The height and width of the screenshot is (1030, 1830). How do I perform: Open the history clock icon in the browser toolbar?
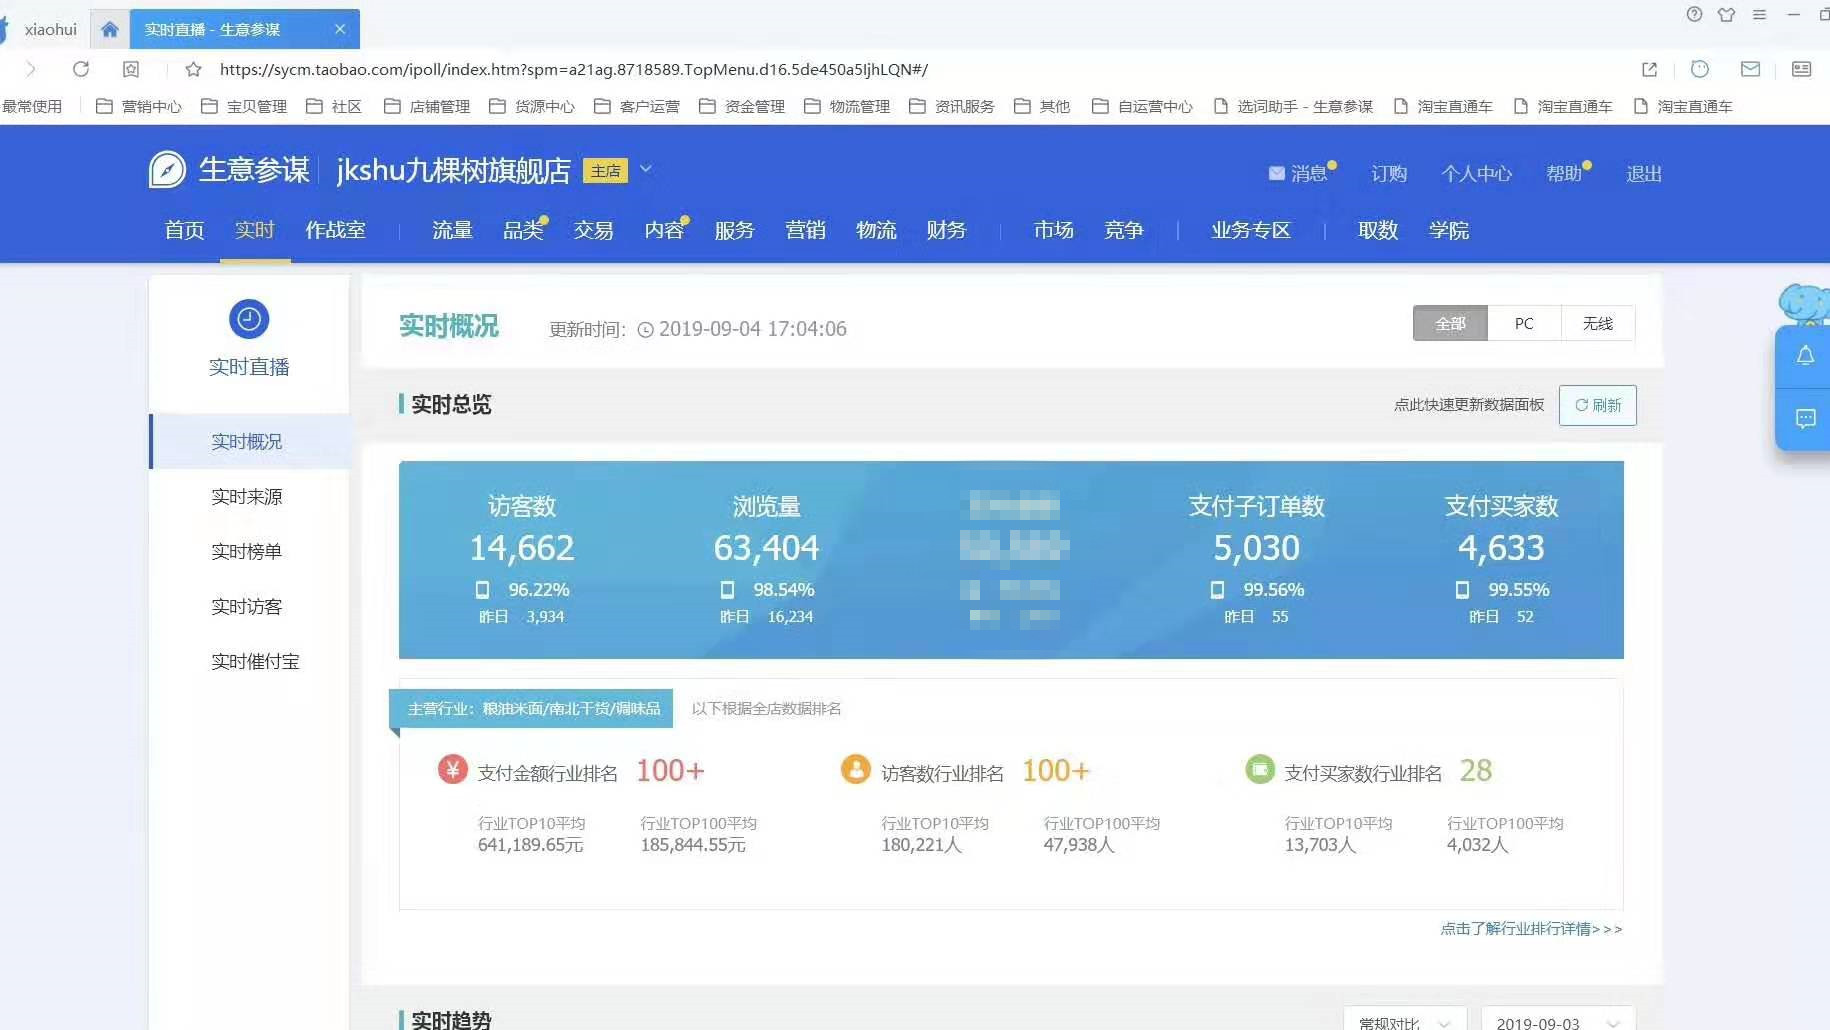[x=1700, y=69]
